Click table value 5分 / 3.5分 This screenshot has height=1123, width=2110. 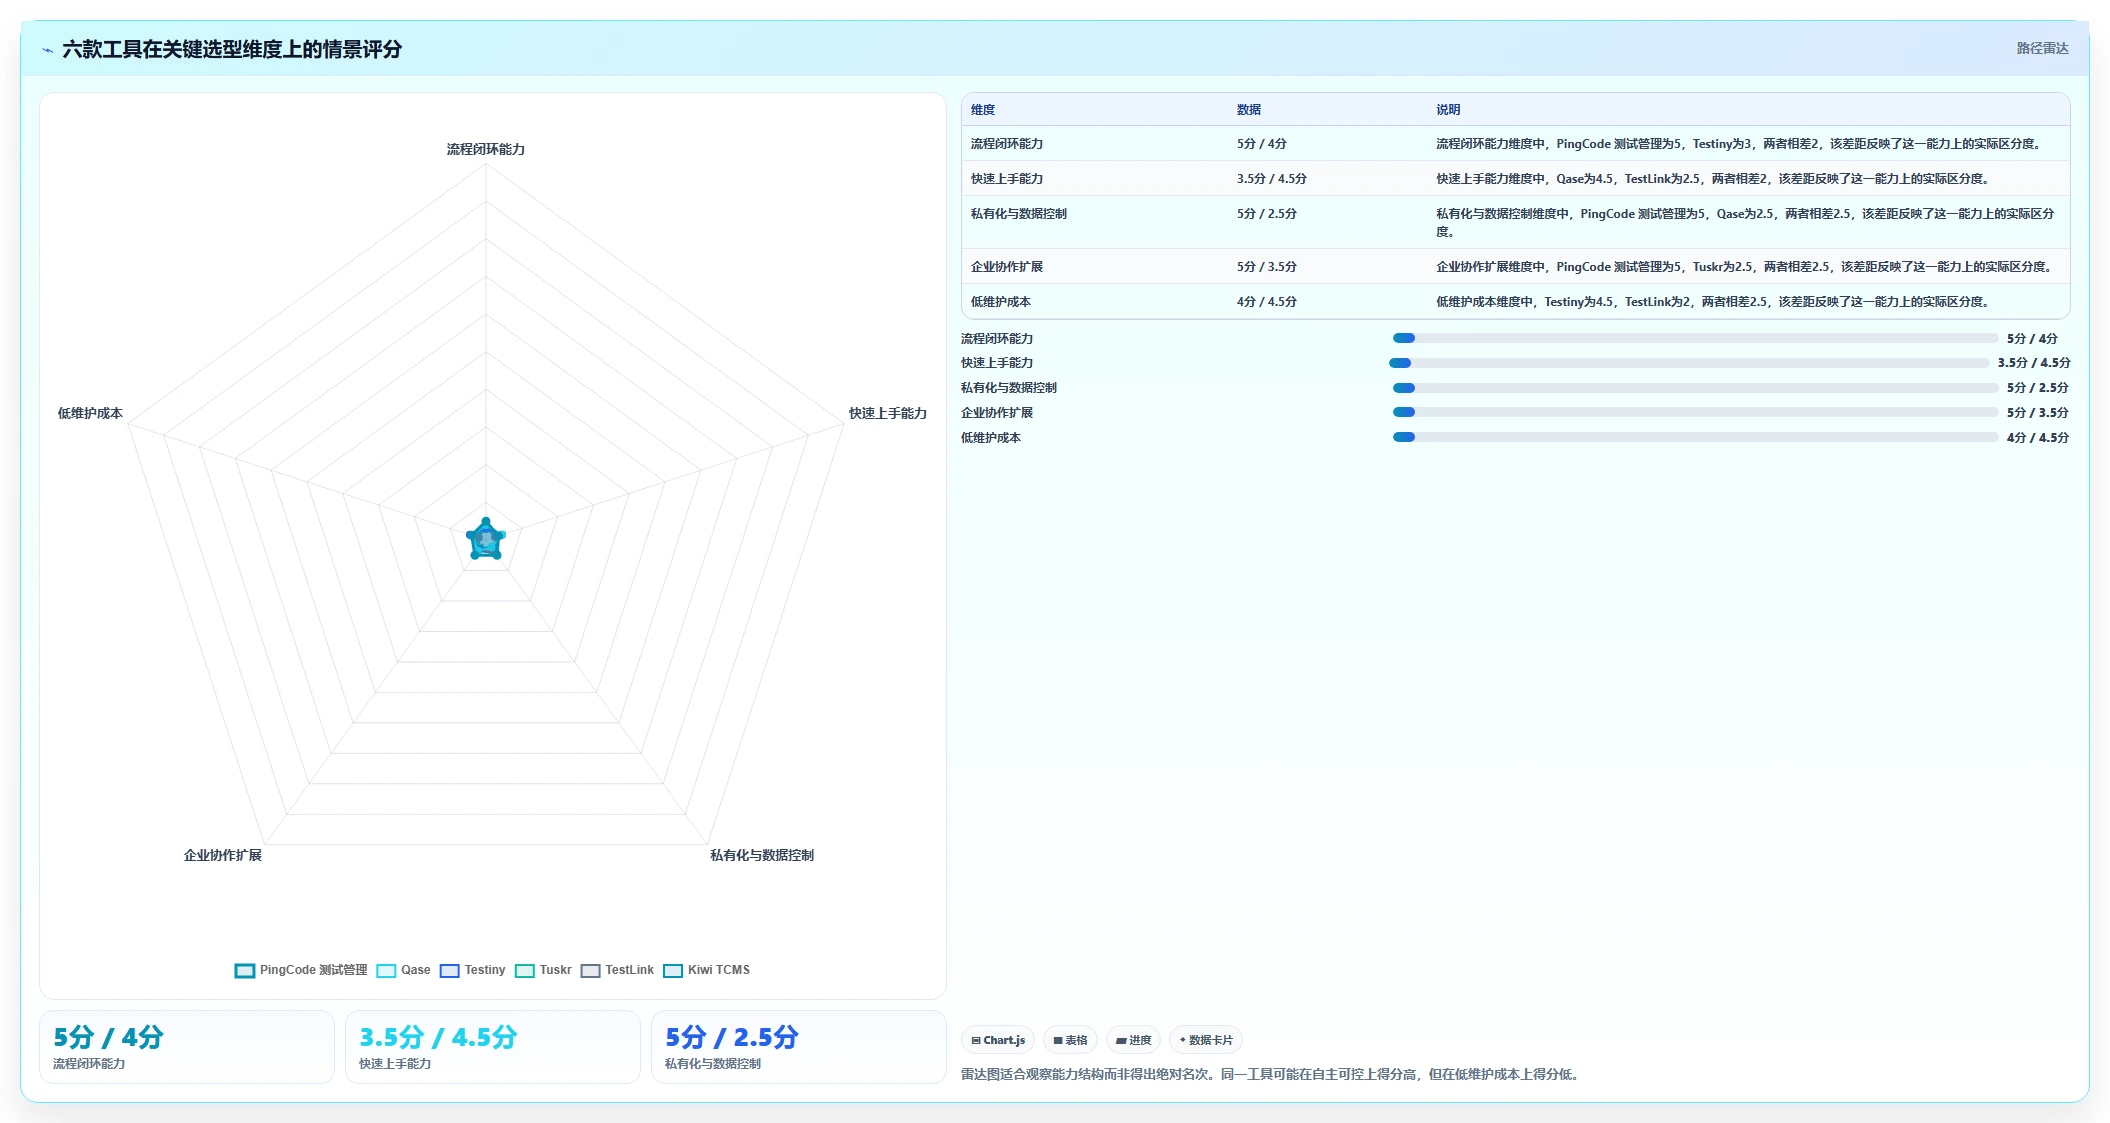pyautogui.click(x=1266, y=267)
